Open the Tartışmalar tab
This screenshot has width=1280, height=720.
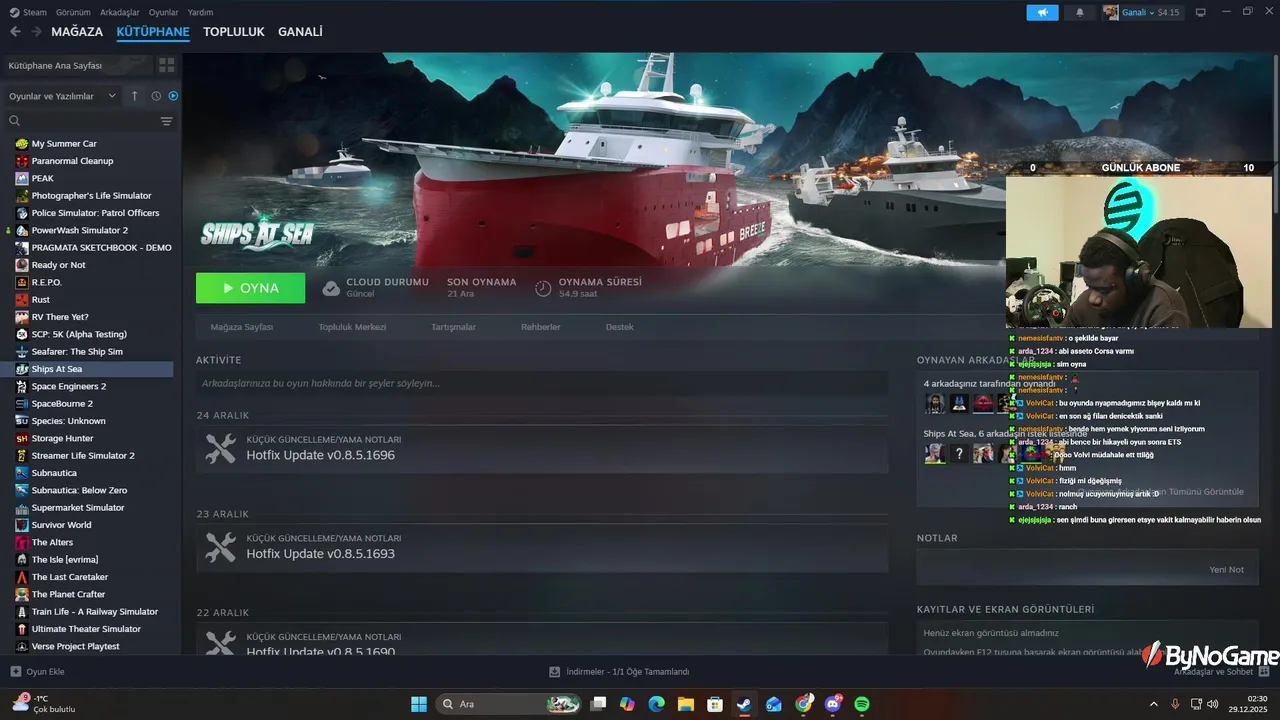pos(453,327)
